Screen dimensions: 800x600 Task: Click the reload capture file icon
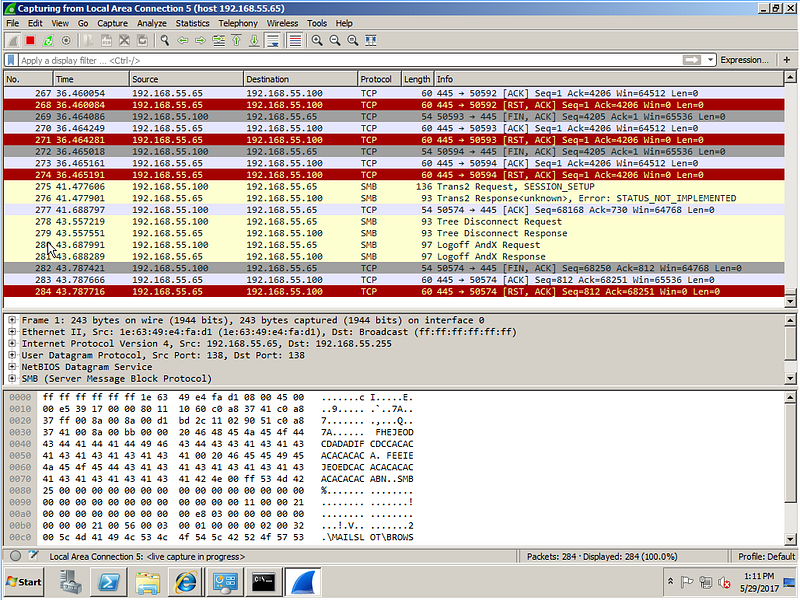[142, 41]
